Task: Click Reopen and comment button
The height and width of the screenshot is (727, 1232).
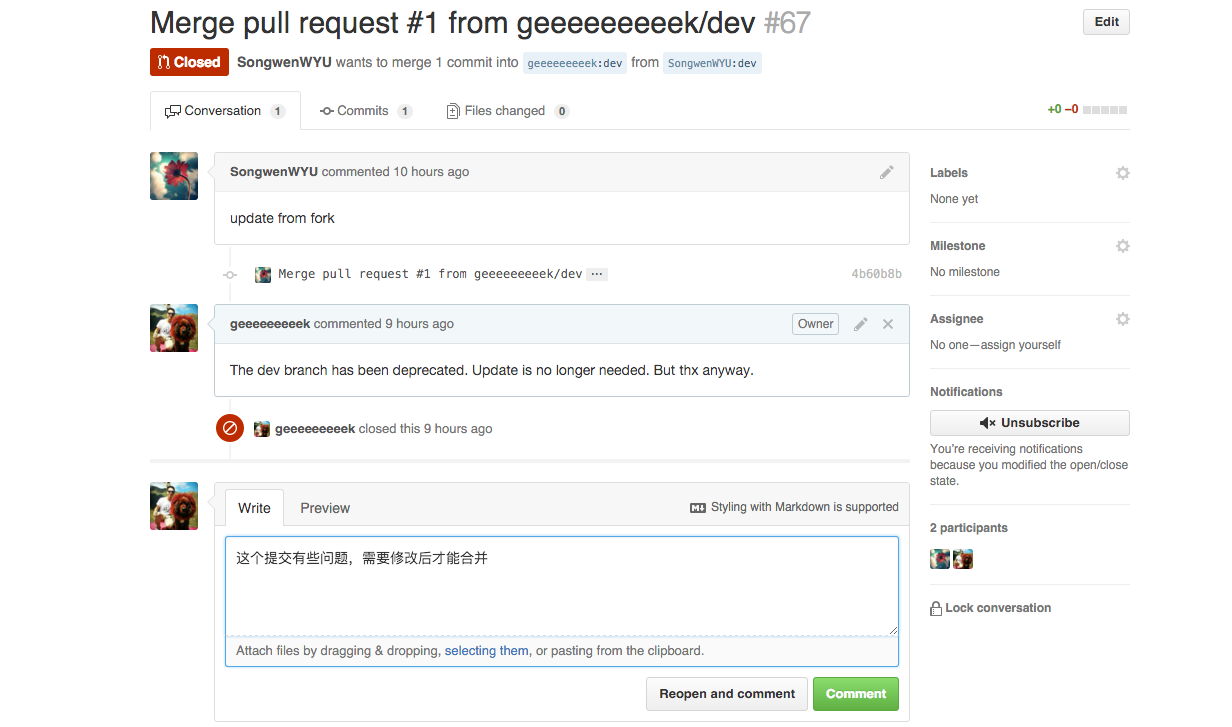Action: point(726,694)
